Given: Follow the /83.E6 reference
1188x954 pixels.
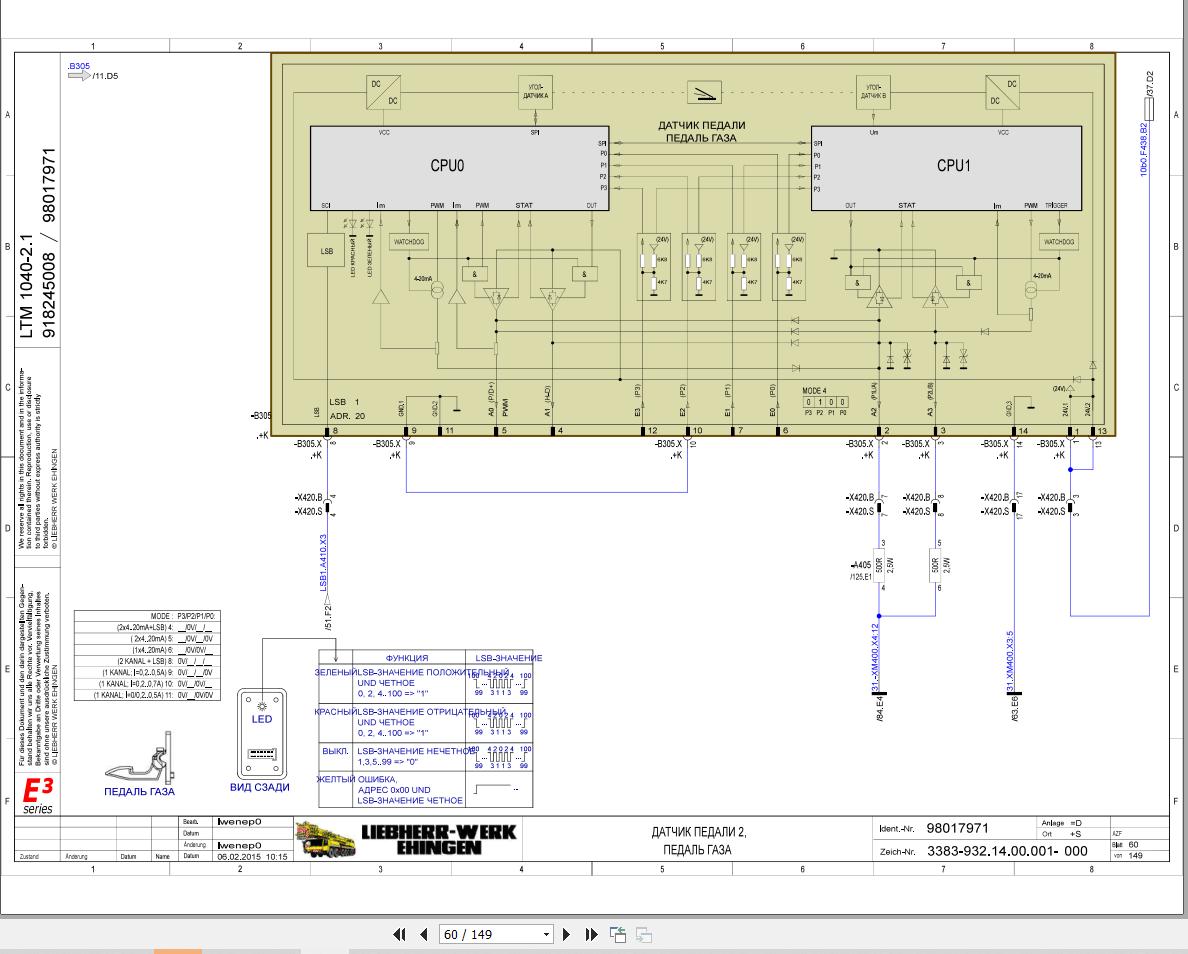Looking at the screenshot, I should (x=1015, y=708).
